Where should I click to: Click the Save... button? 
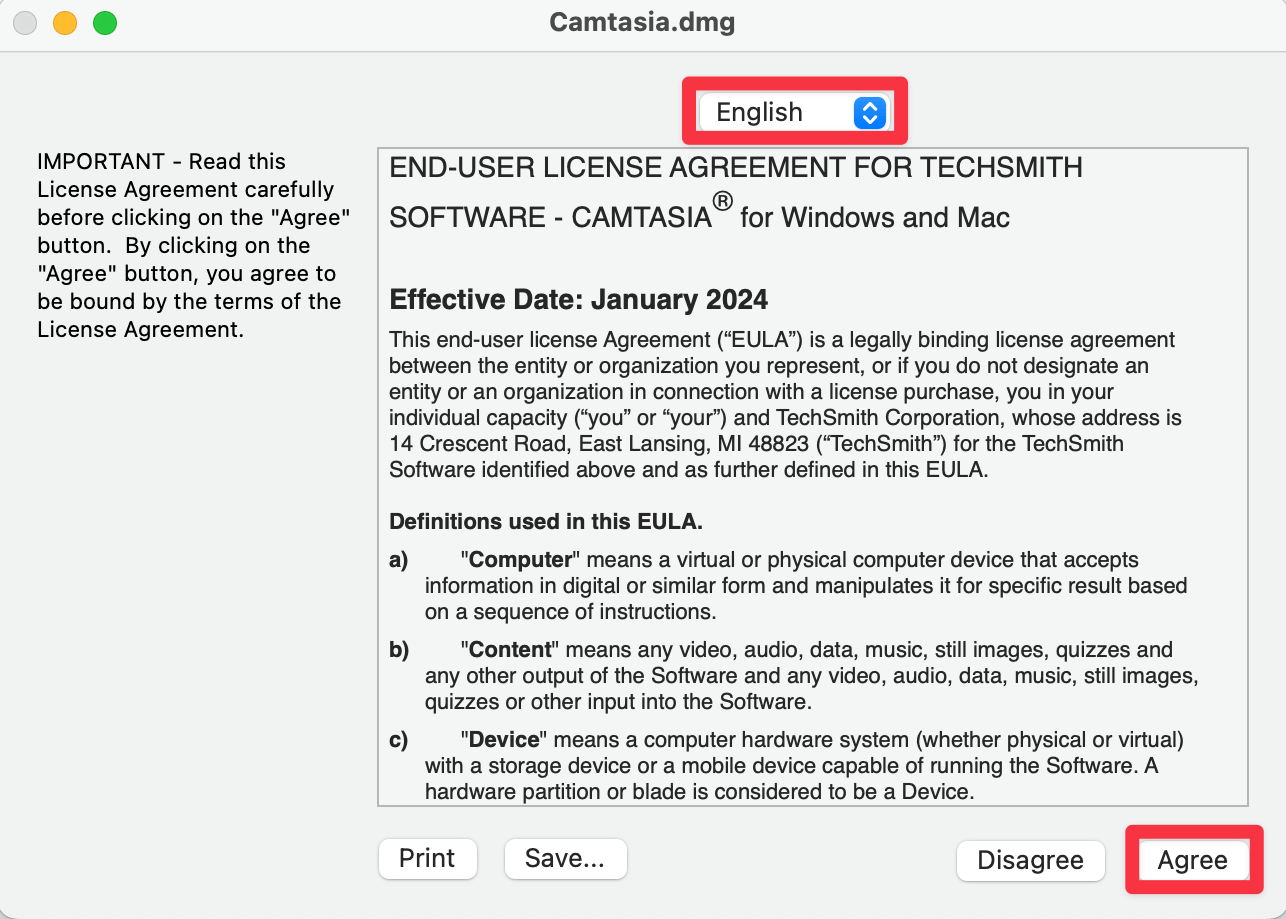[565, 858]
